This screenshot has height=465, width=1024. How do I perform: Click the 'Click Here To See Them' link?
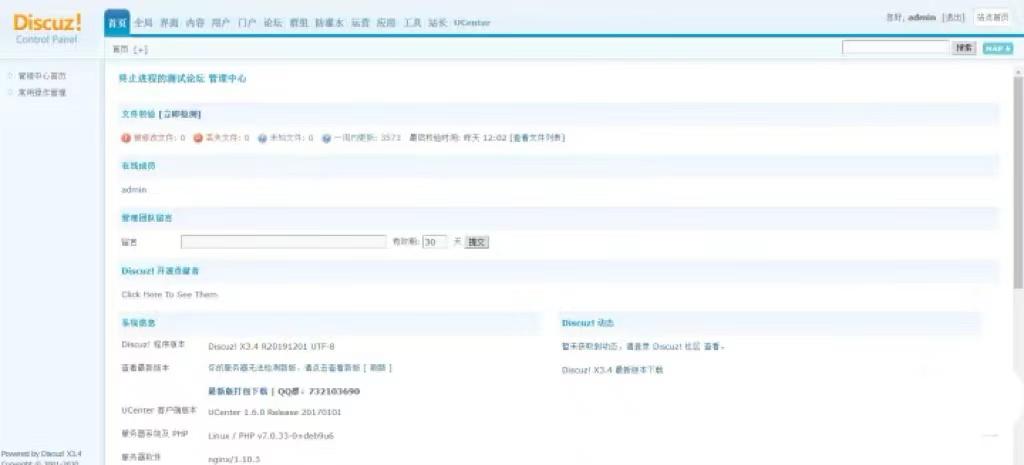pos(169,295)
